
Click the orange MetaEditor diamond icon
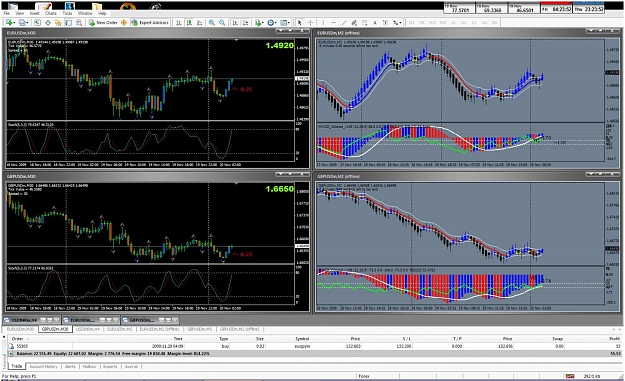pos(124,23)
